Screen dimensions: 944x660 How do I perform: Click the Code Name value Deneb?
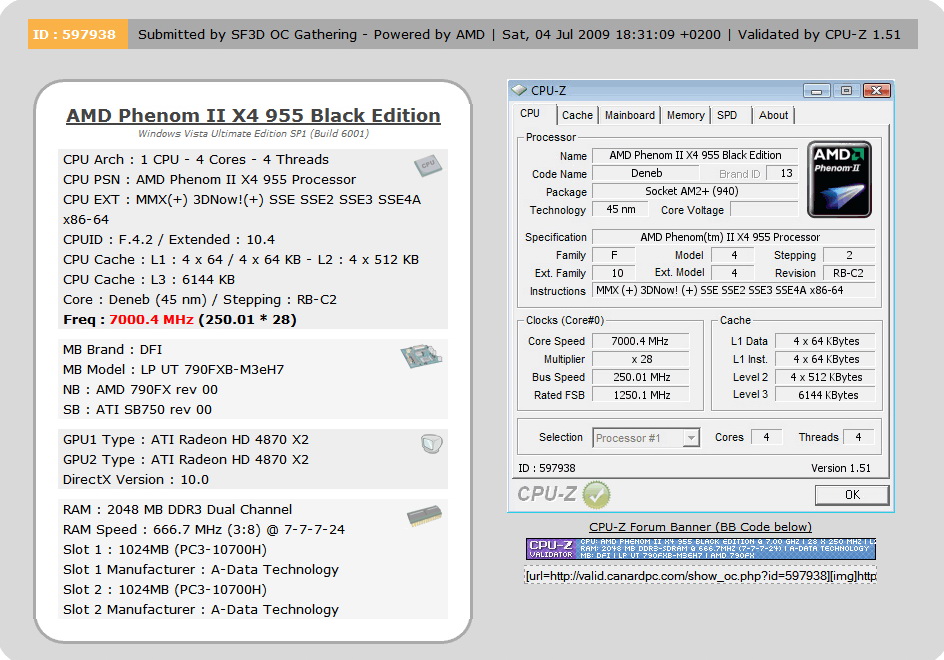[x=646, y=173]
